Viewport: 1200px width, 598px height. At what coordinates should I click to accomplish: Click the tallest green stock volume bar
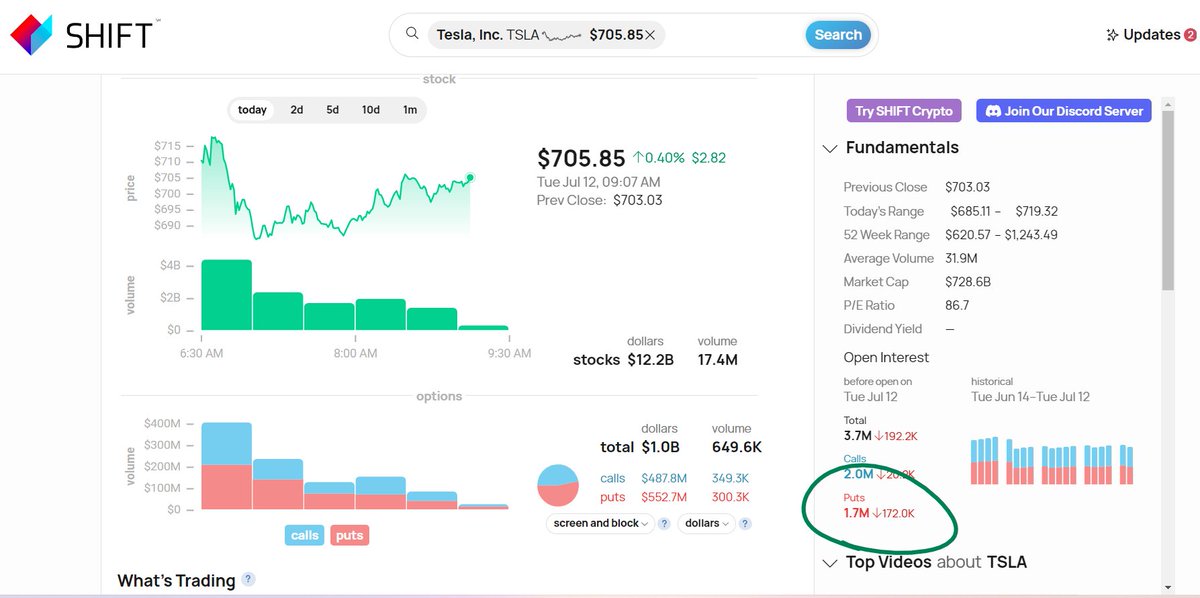point(226,295)
